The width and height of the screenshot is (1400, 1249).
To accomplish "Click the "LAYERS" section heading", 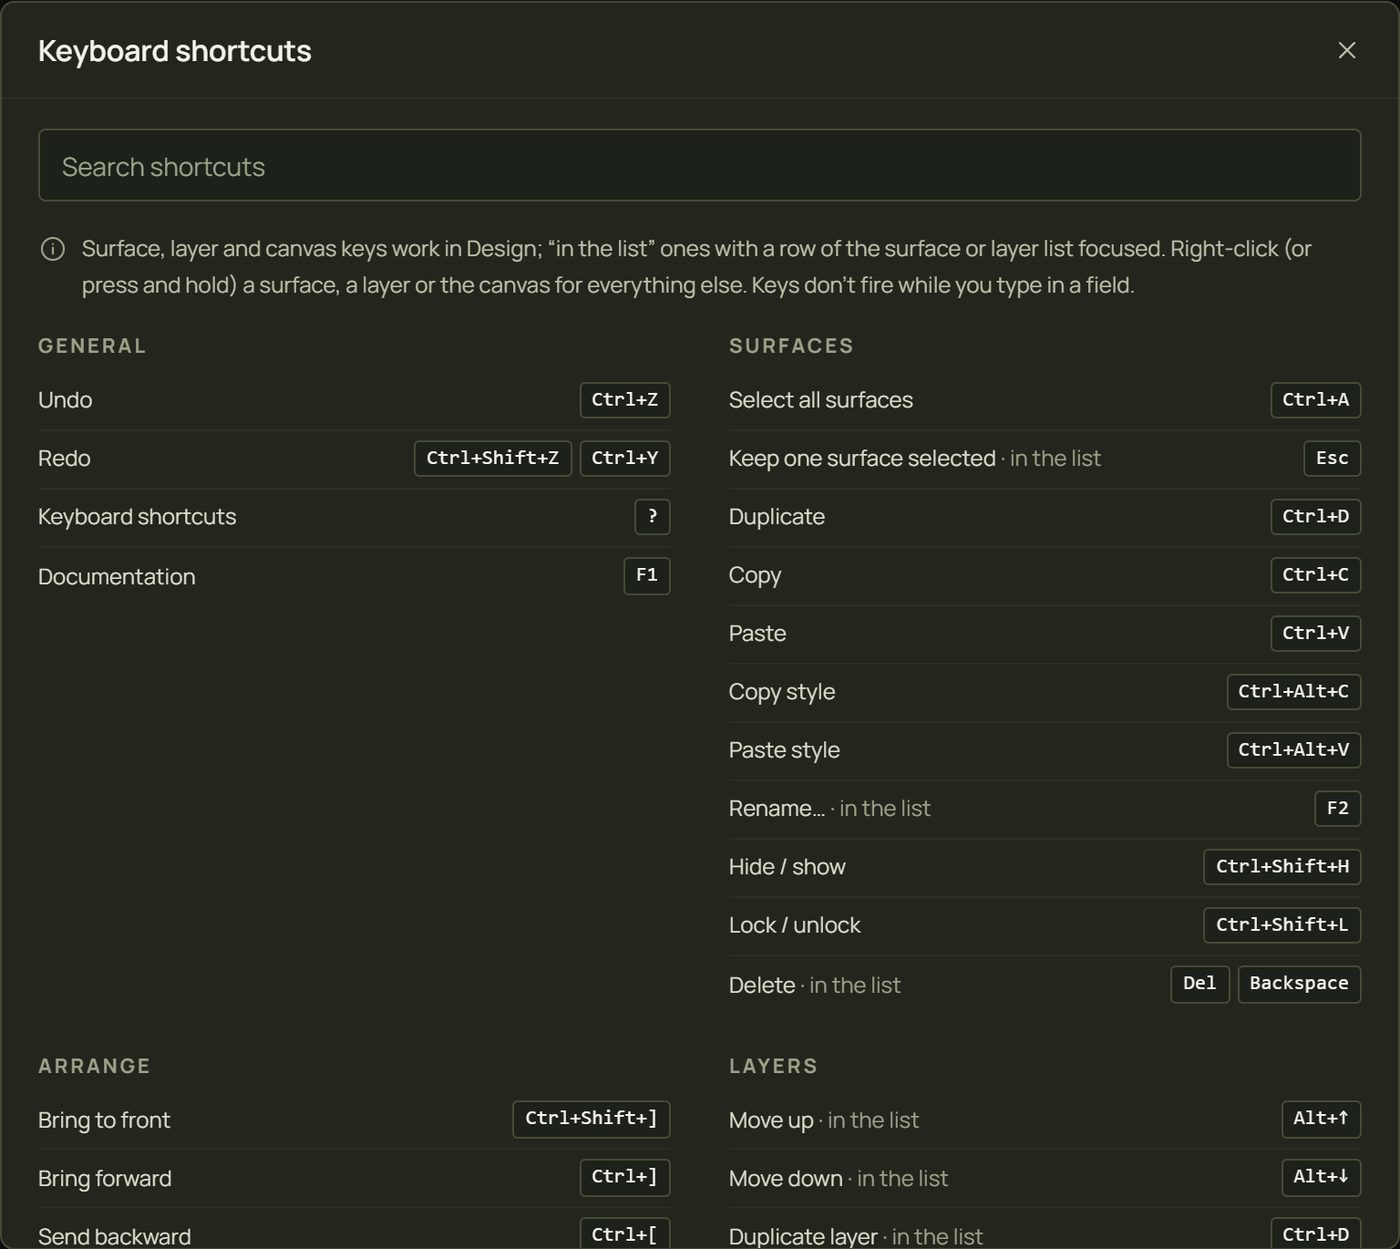I will click(x=773, y=1066).
